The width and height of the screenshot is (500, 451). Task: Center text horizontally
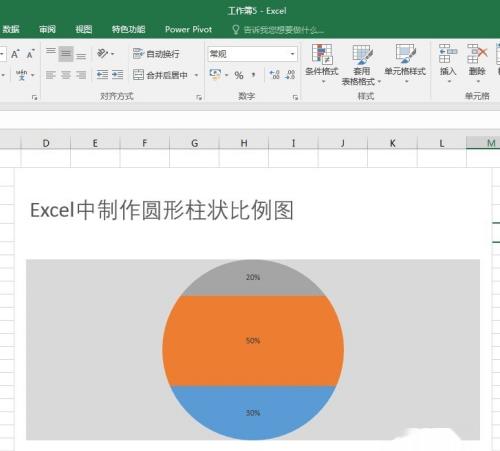tap(66, 75)
